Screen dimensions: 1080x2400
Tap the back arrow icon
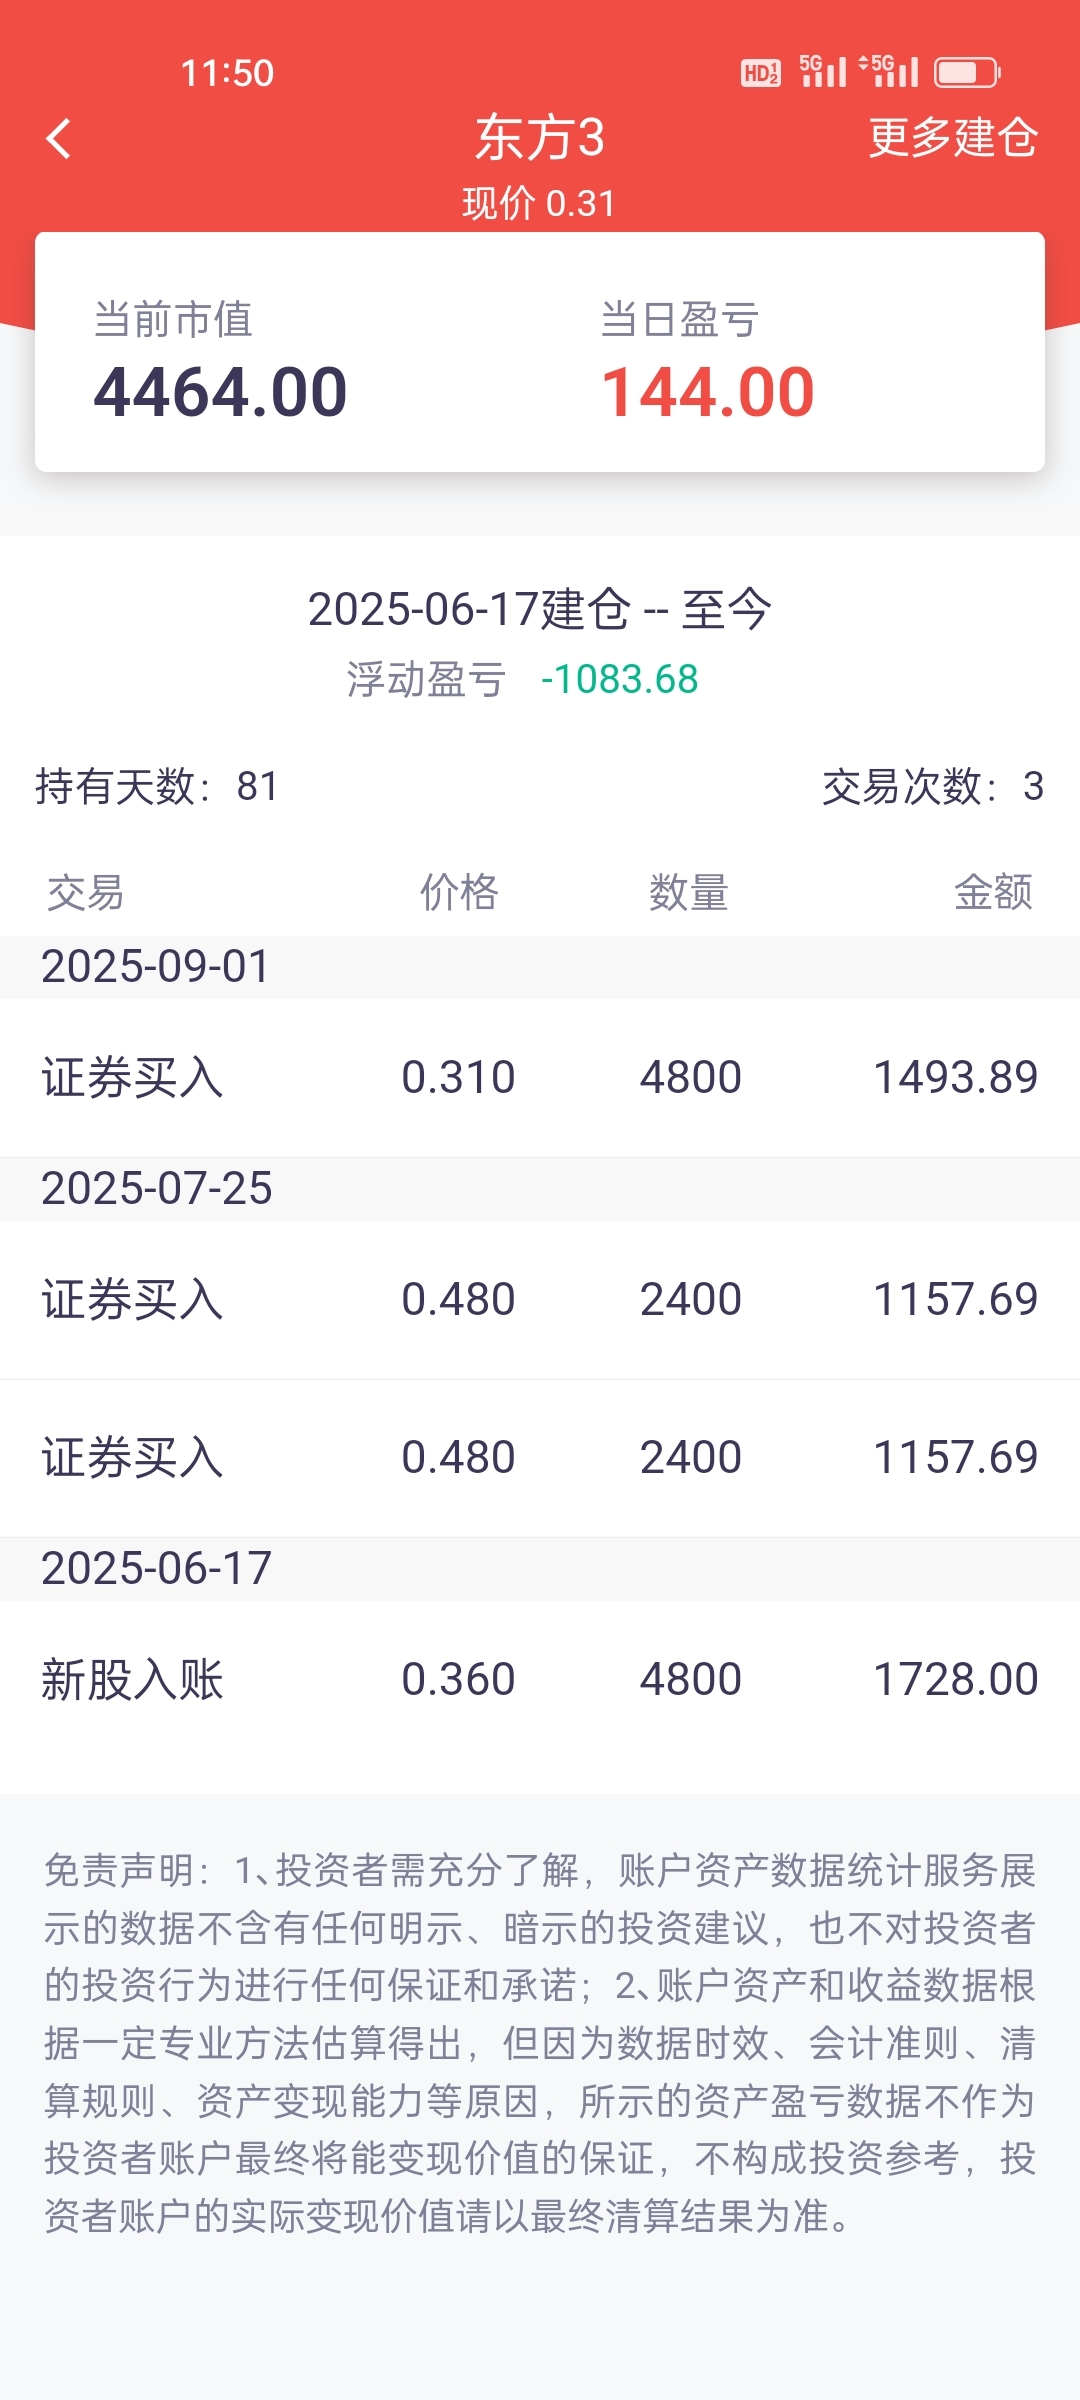(x=60, y=138)
